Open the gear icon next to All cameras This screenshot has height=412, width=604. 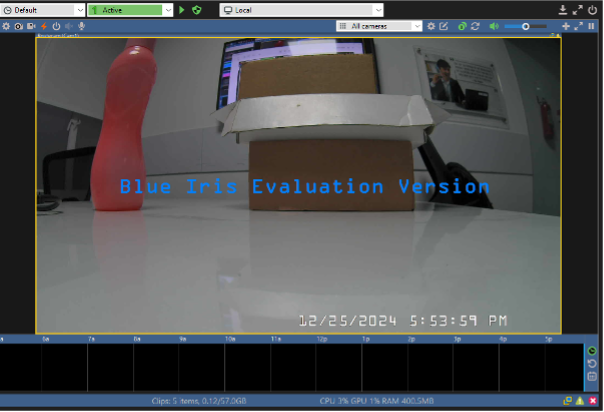click(431, 26)
